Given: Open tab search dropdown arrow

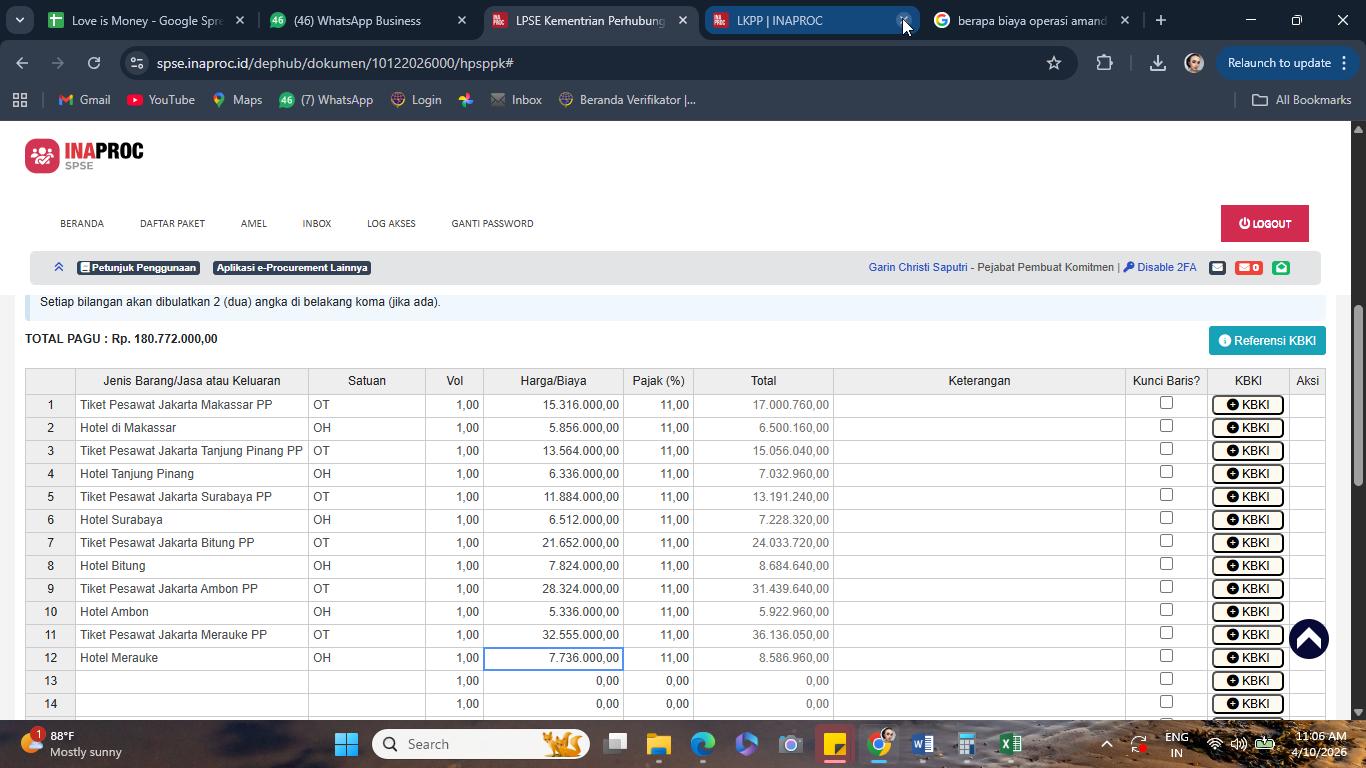Looking at the screenshot, I should (x=19, y=20).
